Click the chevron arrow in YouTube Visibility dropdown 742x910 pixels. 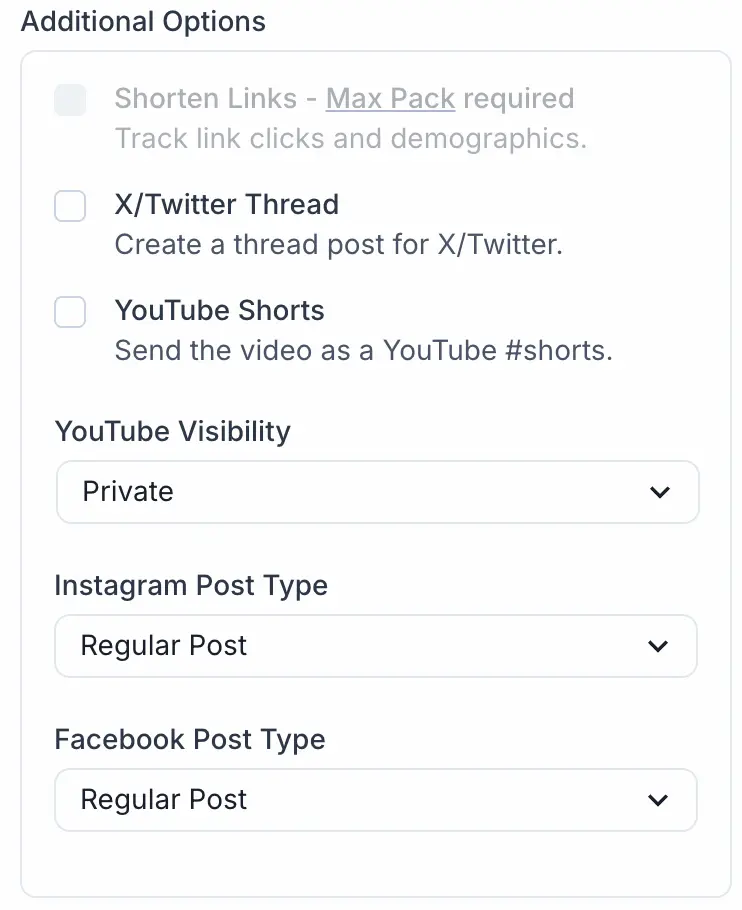pyautogui.click(x=658, y=492)
